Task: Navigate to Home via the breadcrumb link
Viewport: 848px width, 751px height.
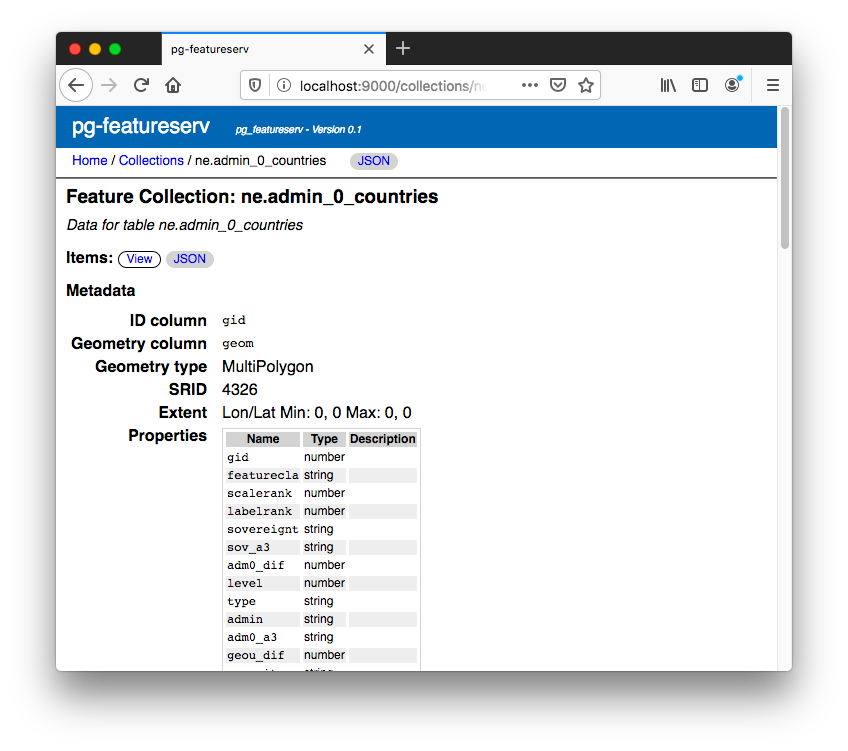Action: pos(89,160)
